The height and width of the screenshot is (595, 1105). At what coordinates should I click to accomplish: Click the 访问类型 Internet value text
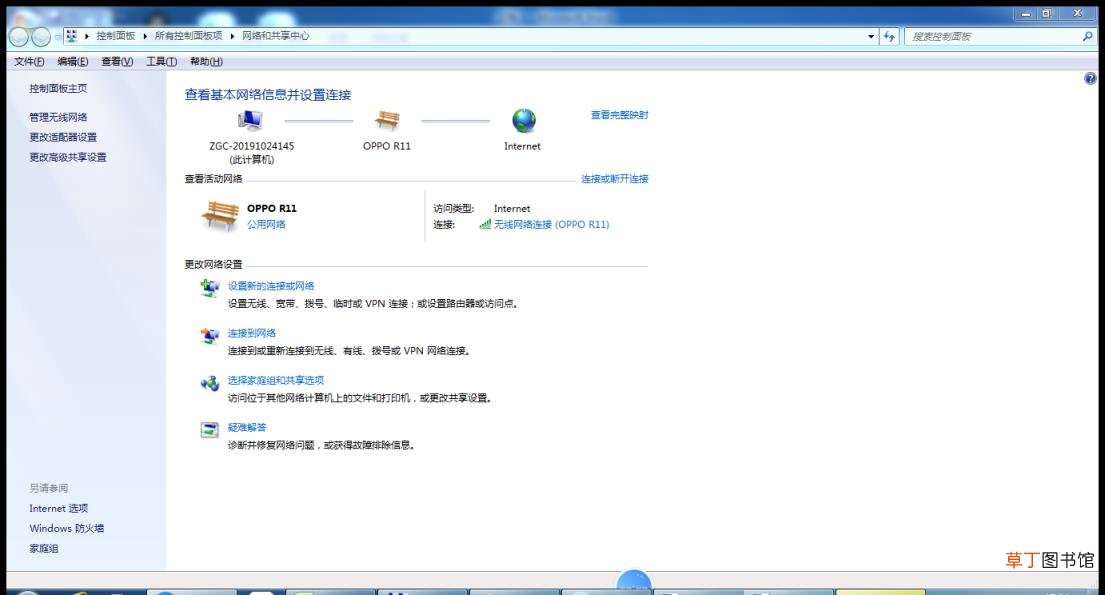click(512, 209)
